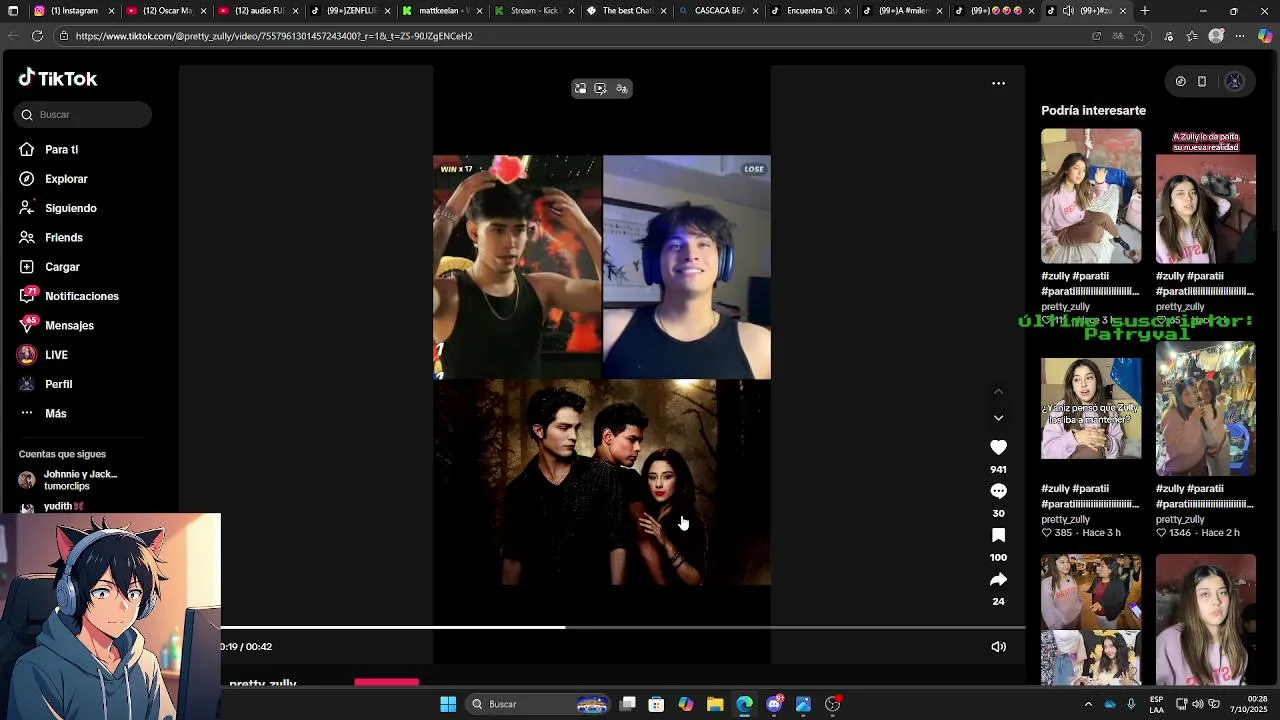This screenshot has width=1280, height=720.
Task: Open Copilot in the browser toolbar
Action: 1265,36
